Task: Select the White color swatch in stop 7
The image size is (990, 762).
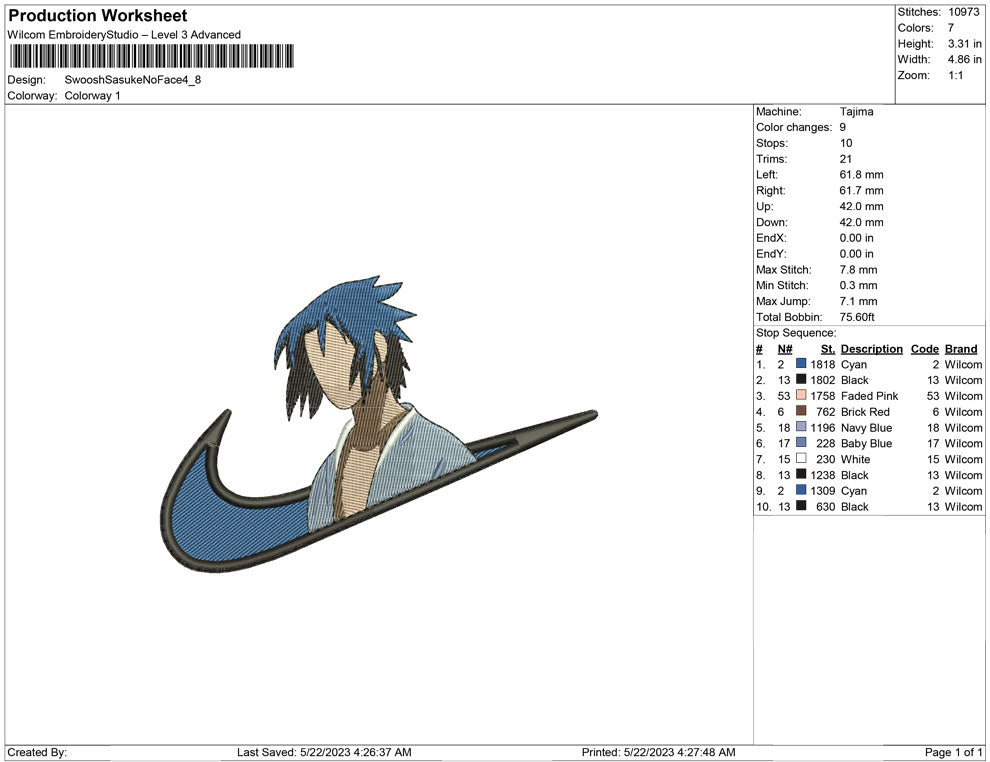Action: tap(801, 459)
